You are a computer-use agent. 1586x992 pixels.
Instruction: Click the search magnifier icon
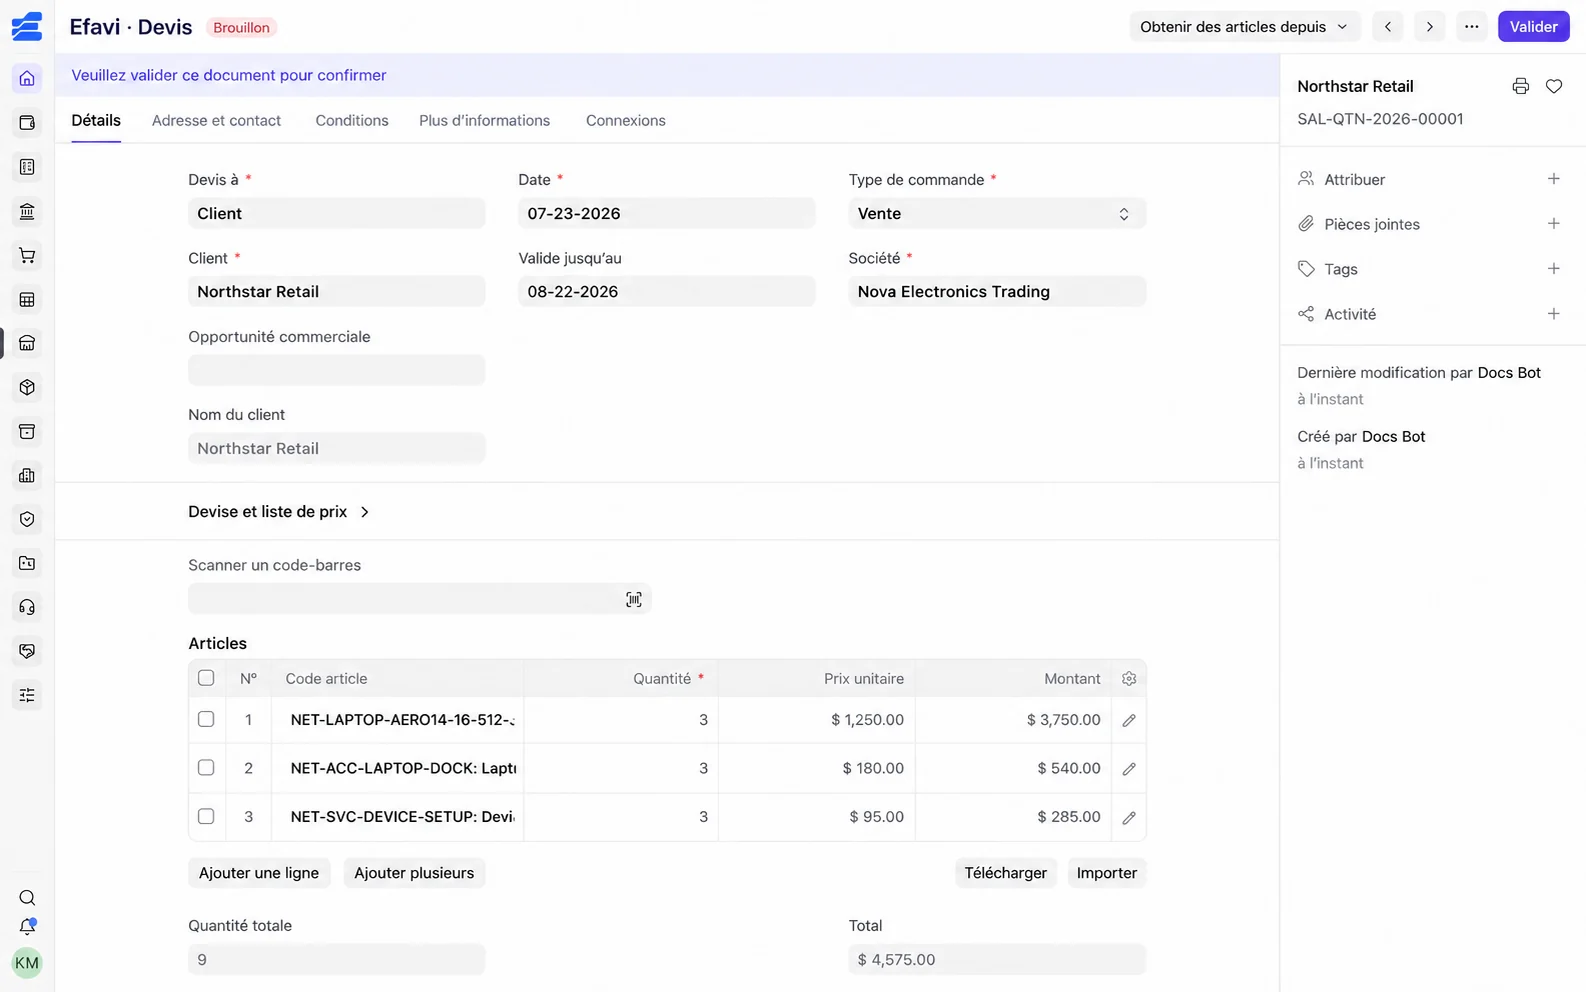(27, 897)
